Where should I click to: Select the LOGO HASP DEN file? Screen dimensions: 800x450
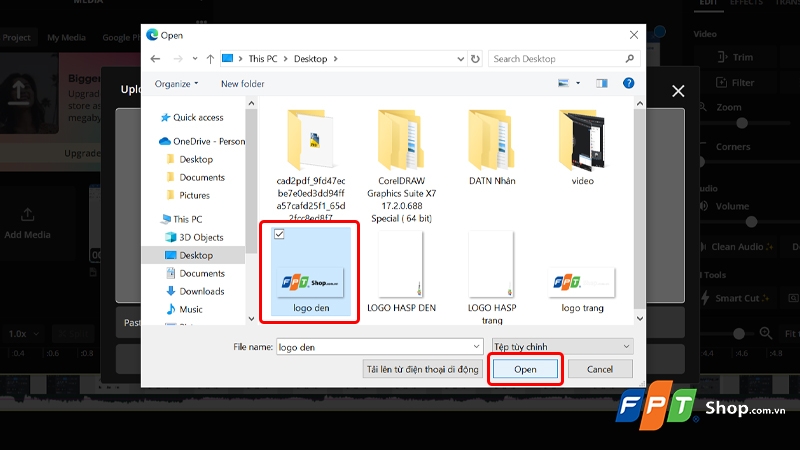coord(402,271)
